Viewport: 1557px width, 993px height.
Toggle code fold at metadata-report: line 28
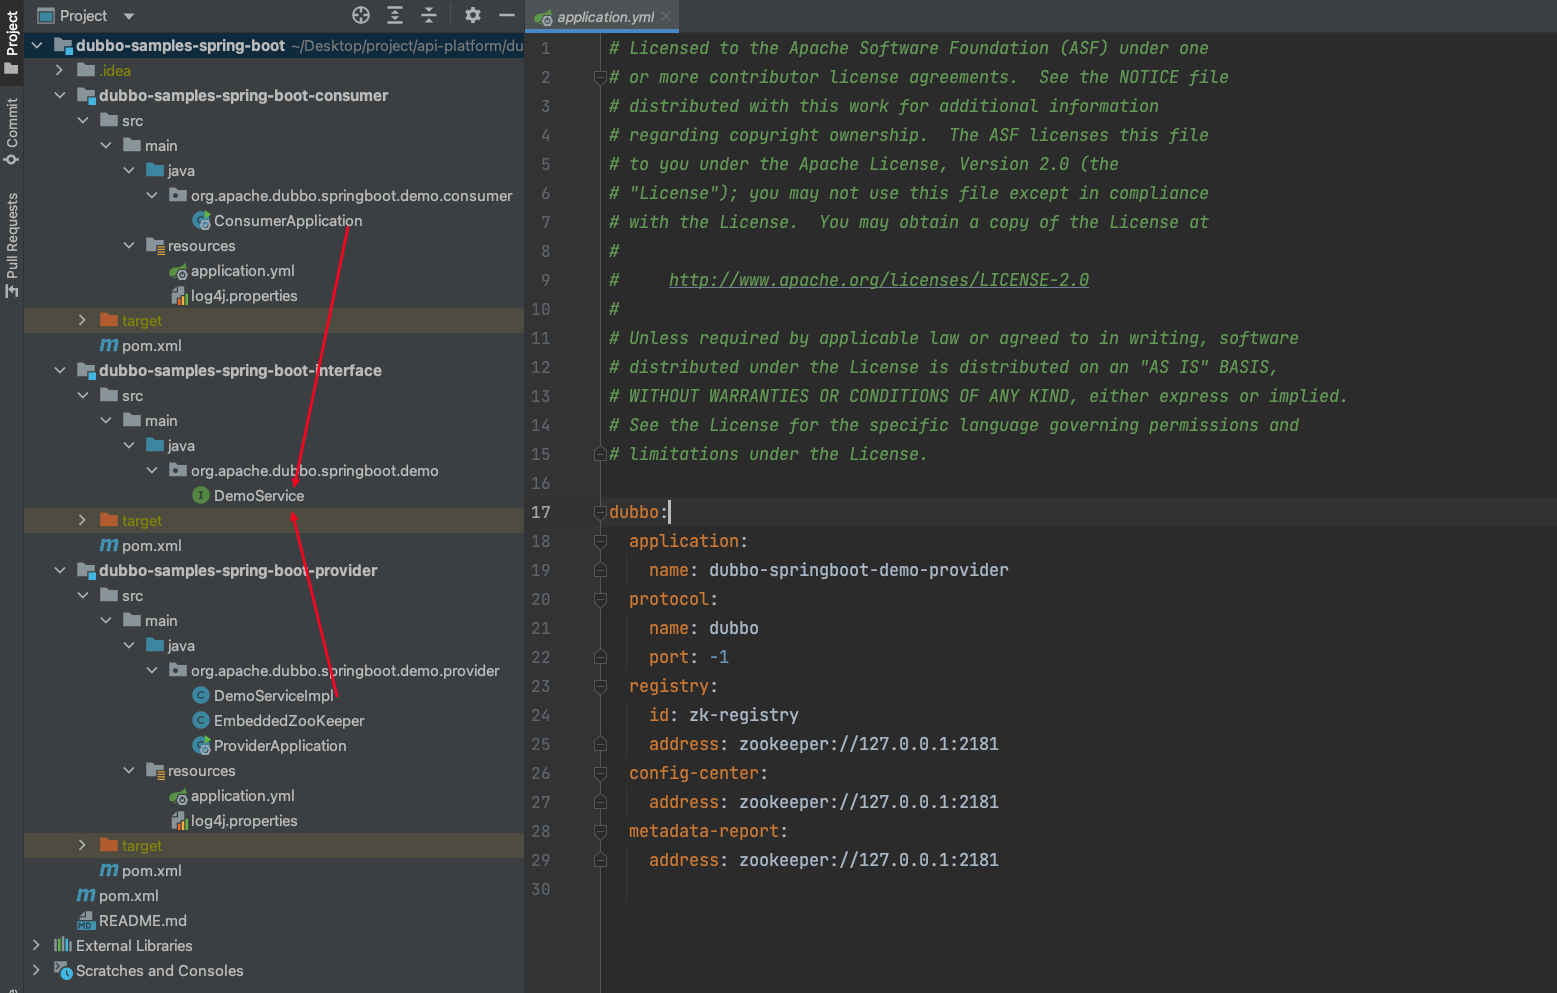point(600,831)
